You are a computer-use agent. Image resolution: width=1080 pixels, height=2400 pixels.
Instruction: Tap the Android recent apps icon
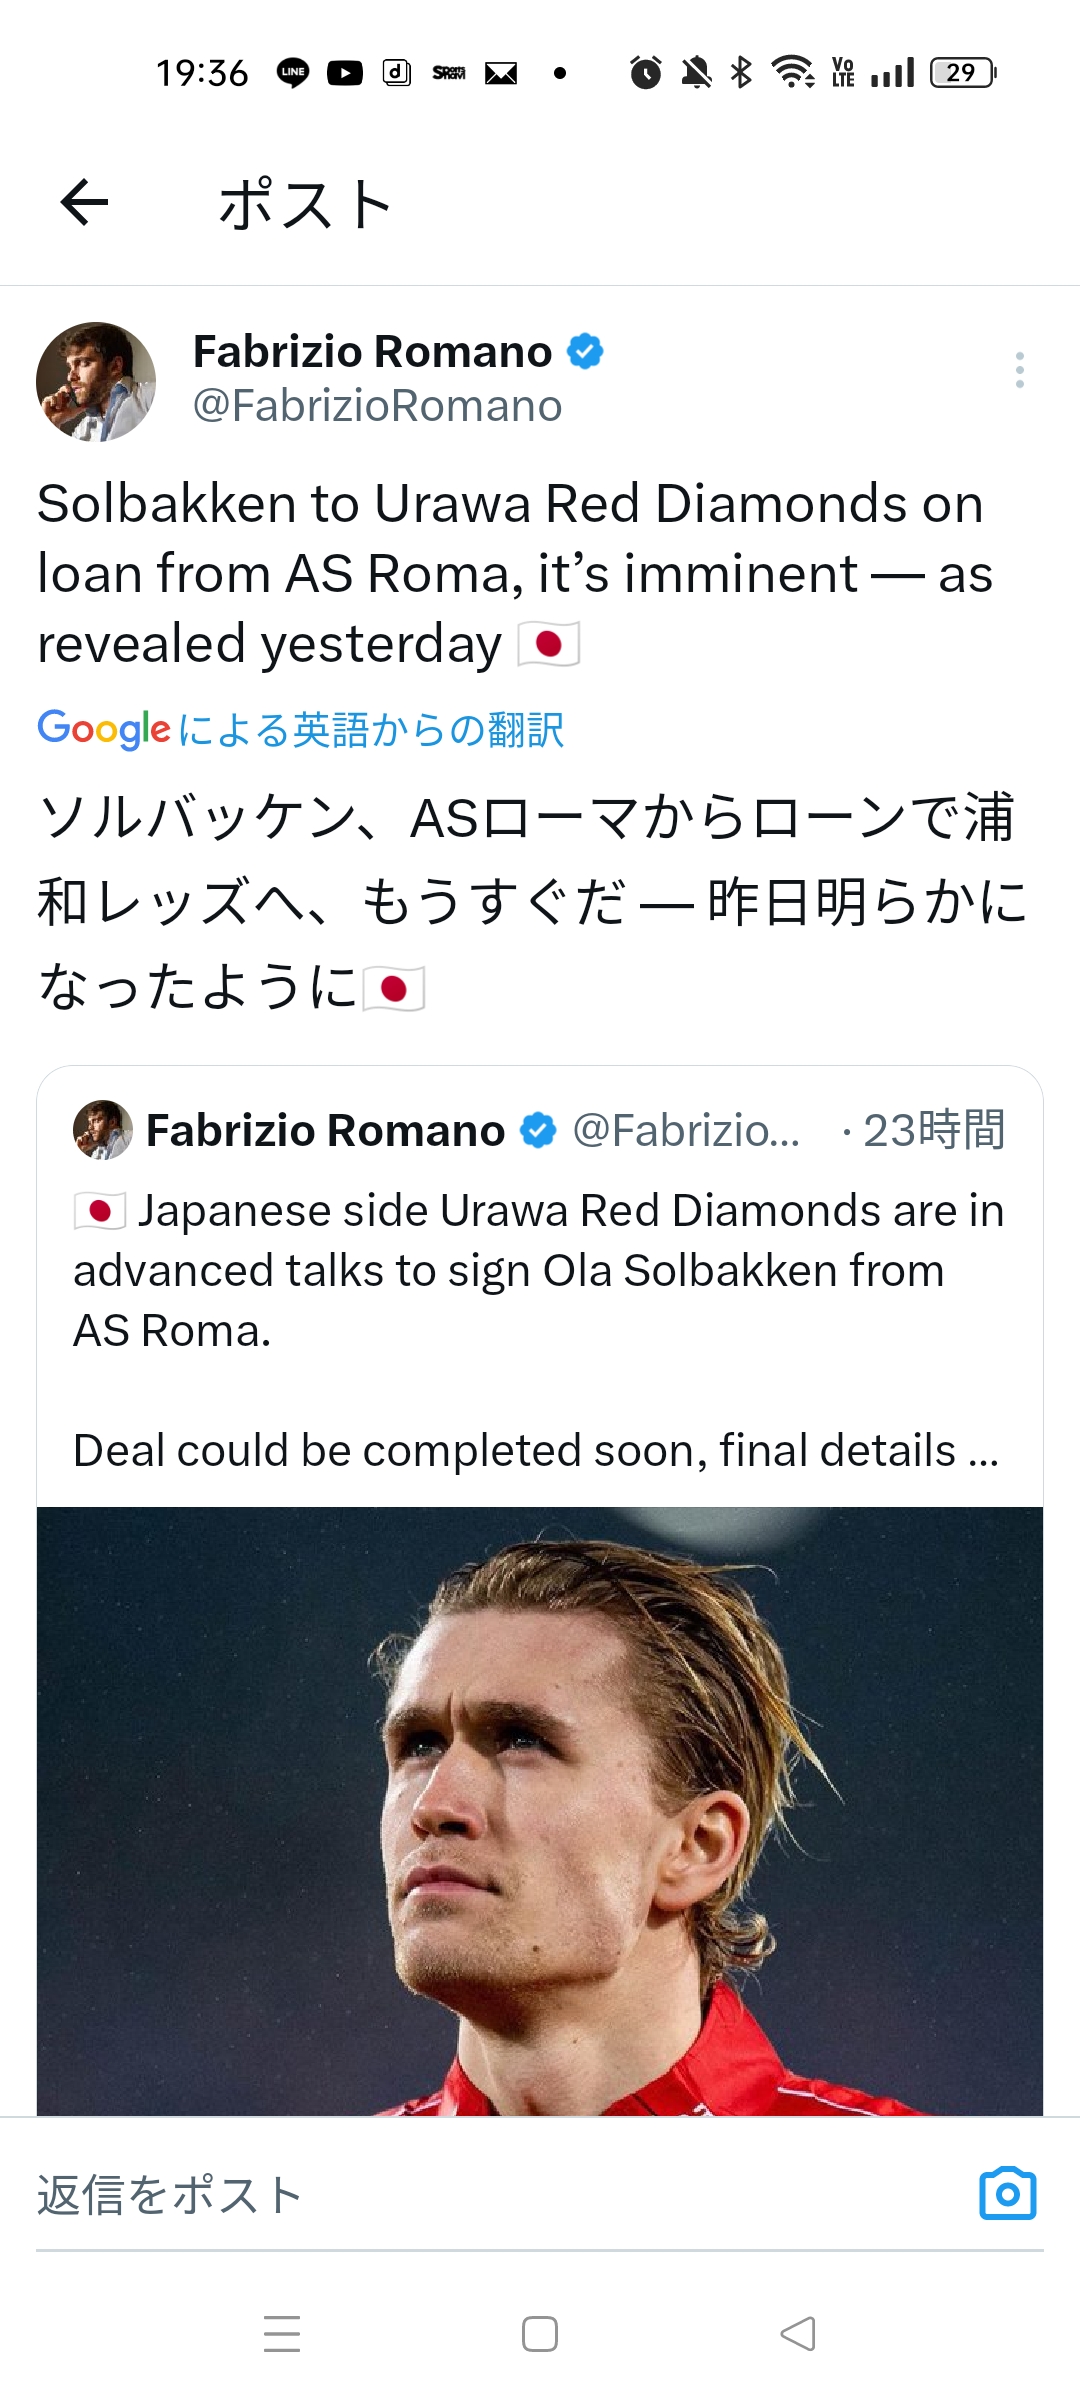click(x=282, y=2334)
